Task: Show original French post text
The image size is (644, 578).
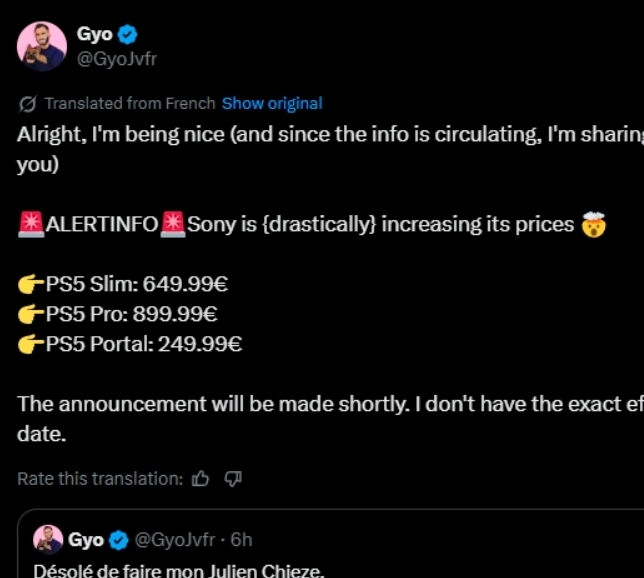Action: (272, 103)
